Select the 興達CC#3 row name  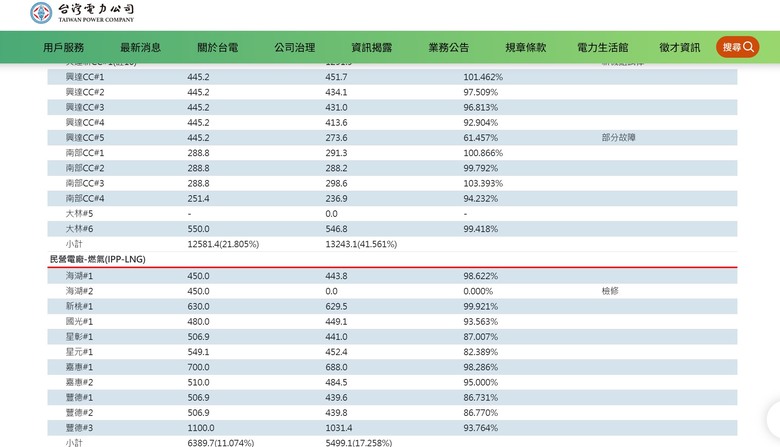(x=85, y=107)
